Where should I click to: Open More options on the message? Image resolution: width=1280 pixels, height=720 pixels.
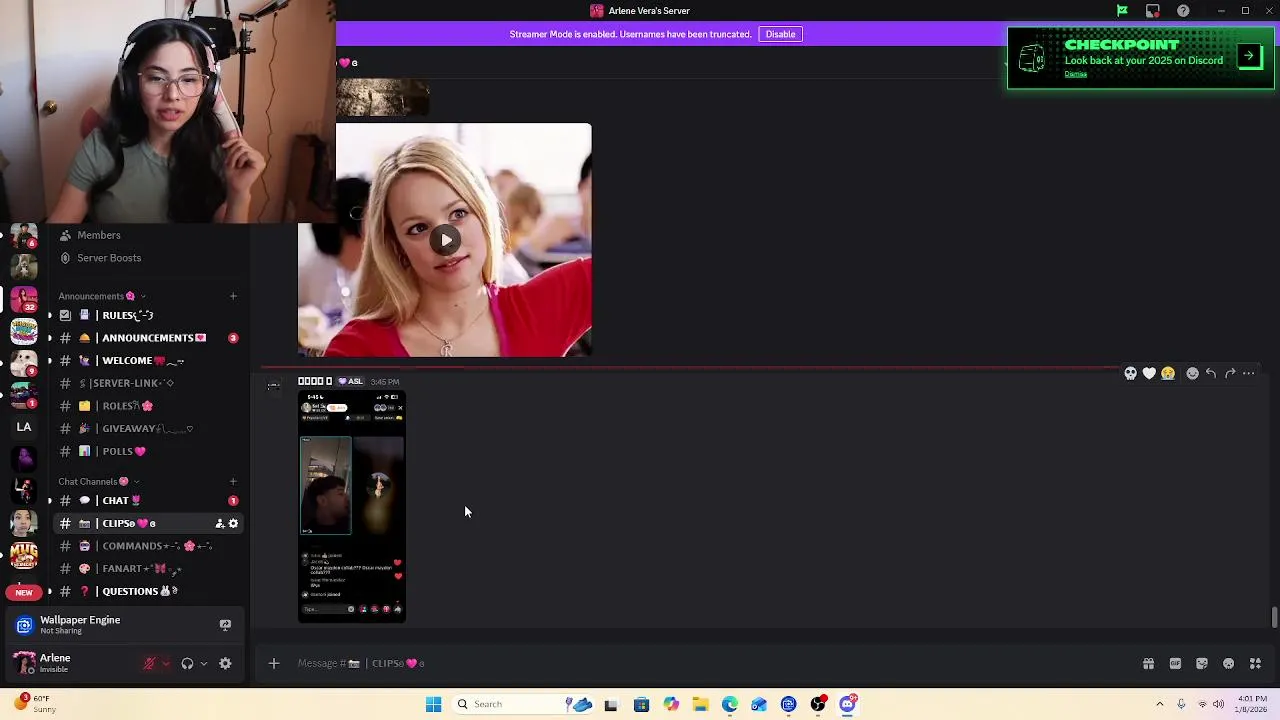point(1249,373)
